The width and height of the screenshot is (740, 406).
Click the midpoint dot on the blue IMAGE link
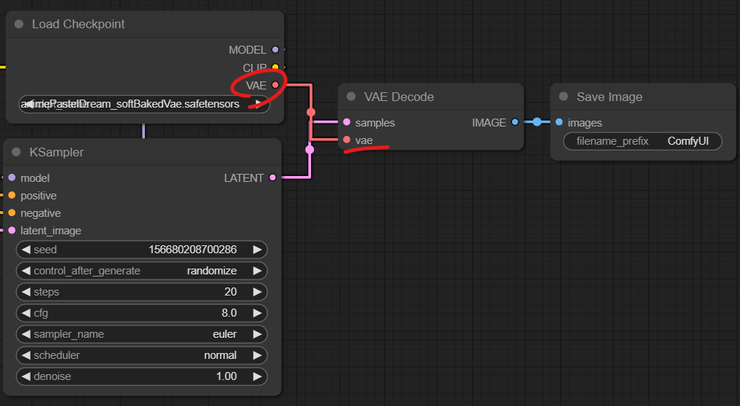click(x=537, y=122)
